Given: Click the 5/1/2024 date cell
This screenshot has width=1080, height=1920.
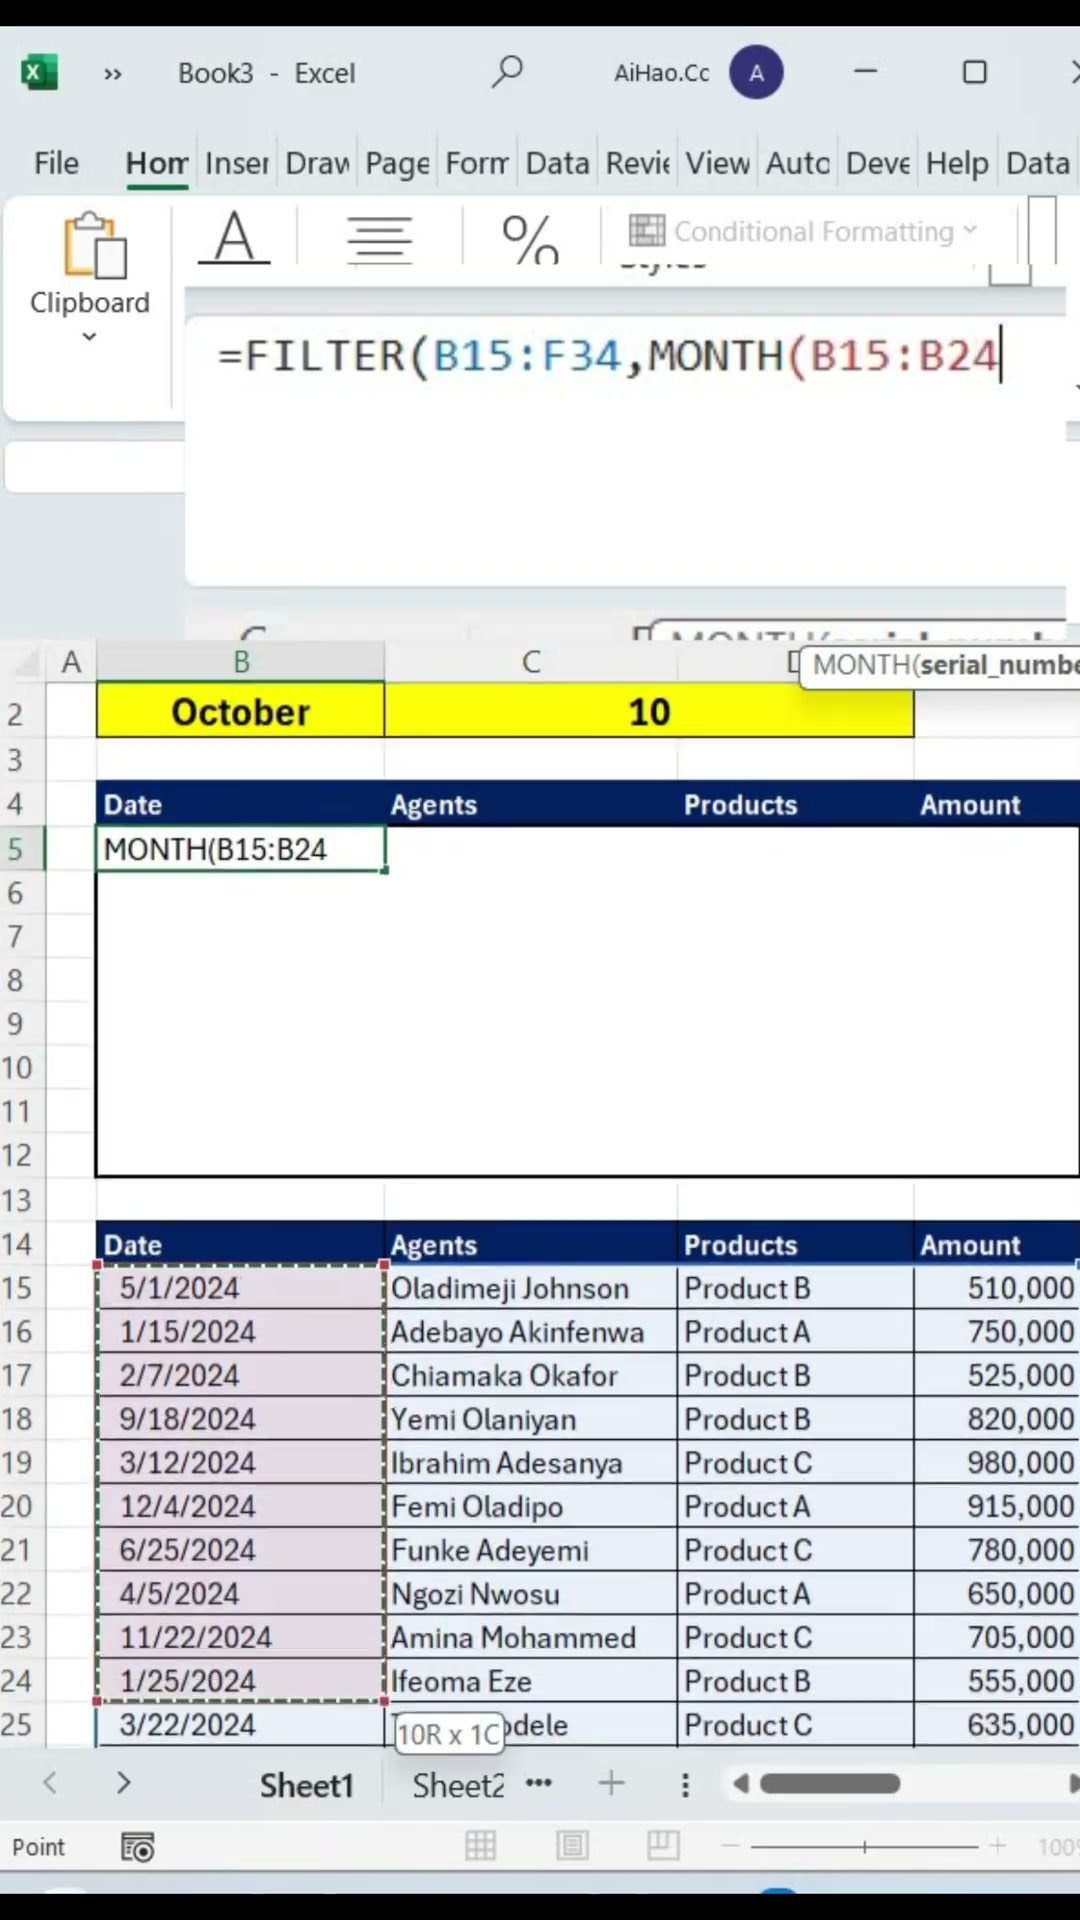Looking at the screenshot, I should [x=240, y=1288].
